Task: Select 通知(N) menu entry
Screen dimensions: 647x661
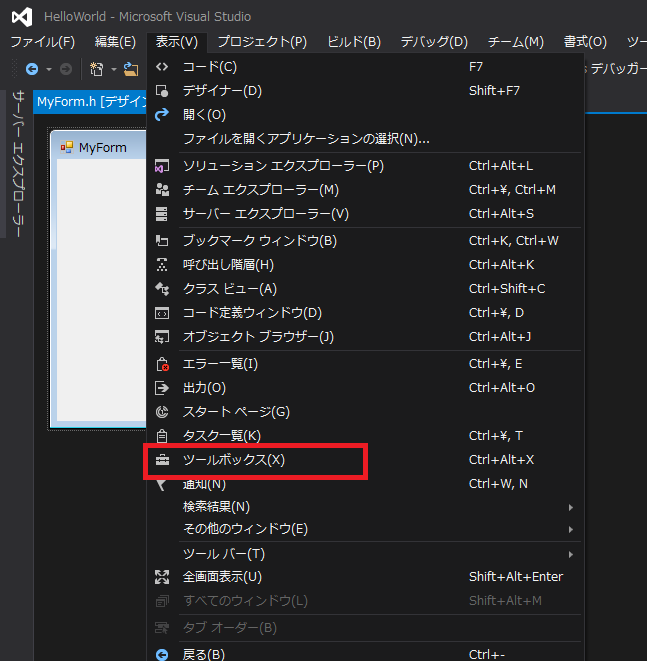Action: click(204, 484)
